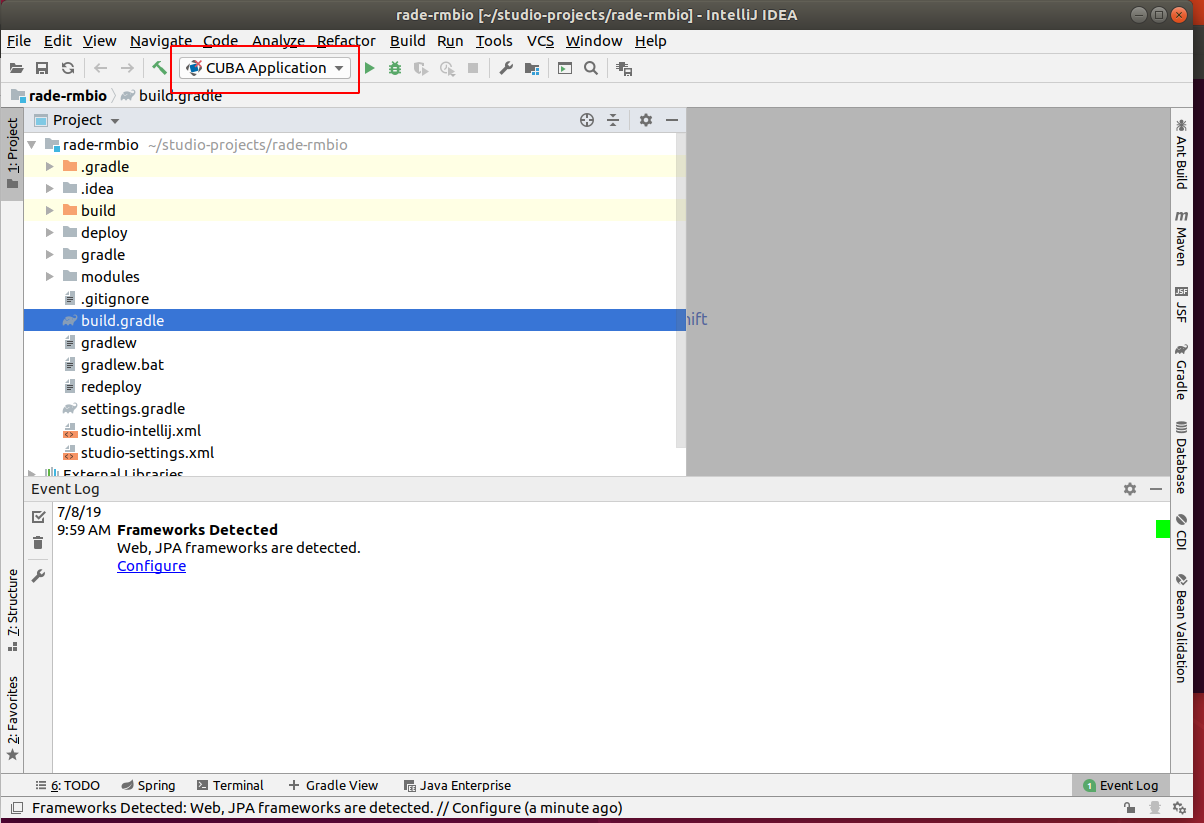Click the grey Stop square icon
Screen dimensions: 1204x823
click(473, 68)
